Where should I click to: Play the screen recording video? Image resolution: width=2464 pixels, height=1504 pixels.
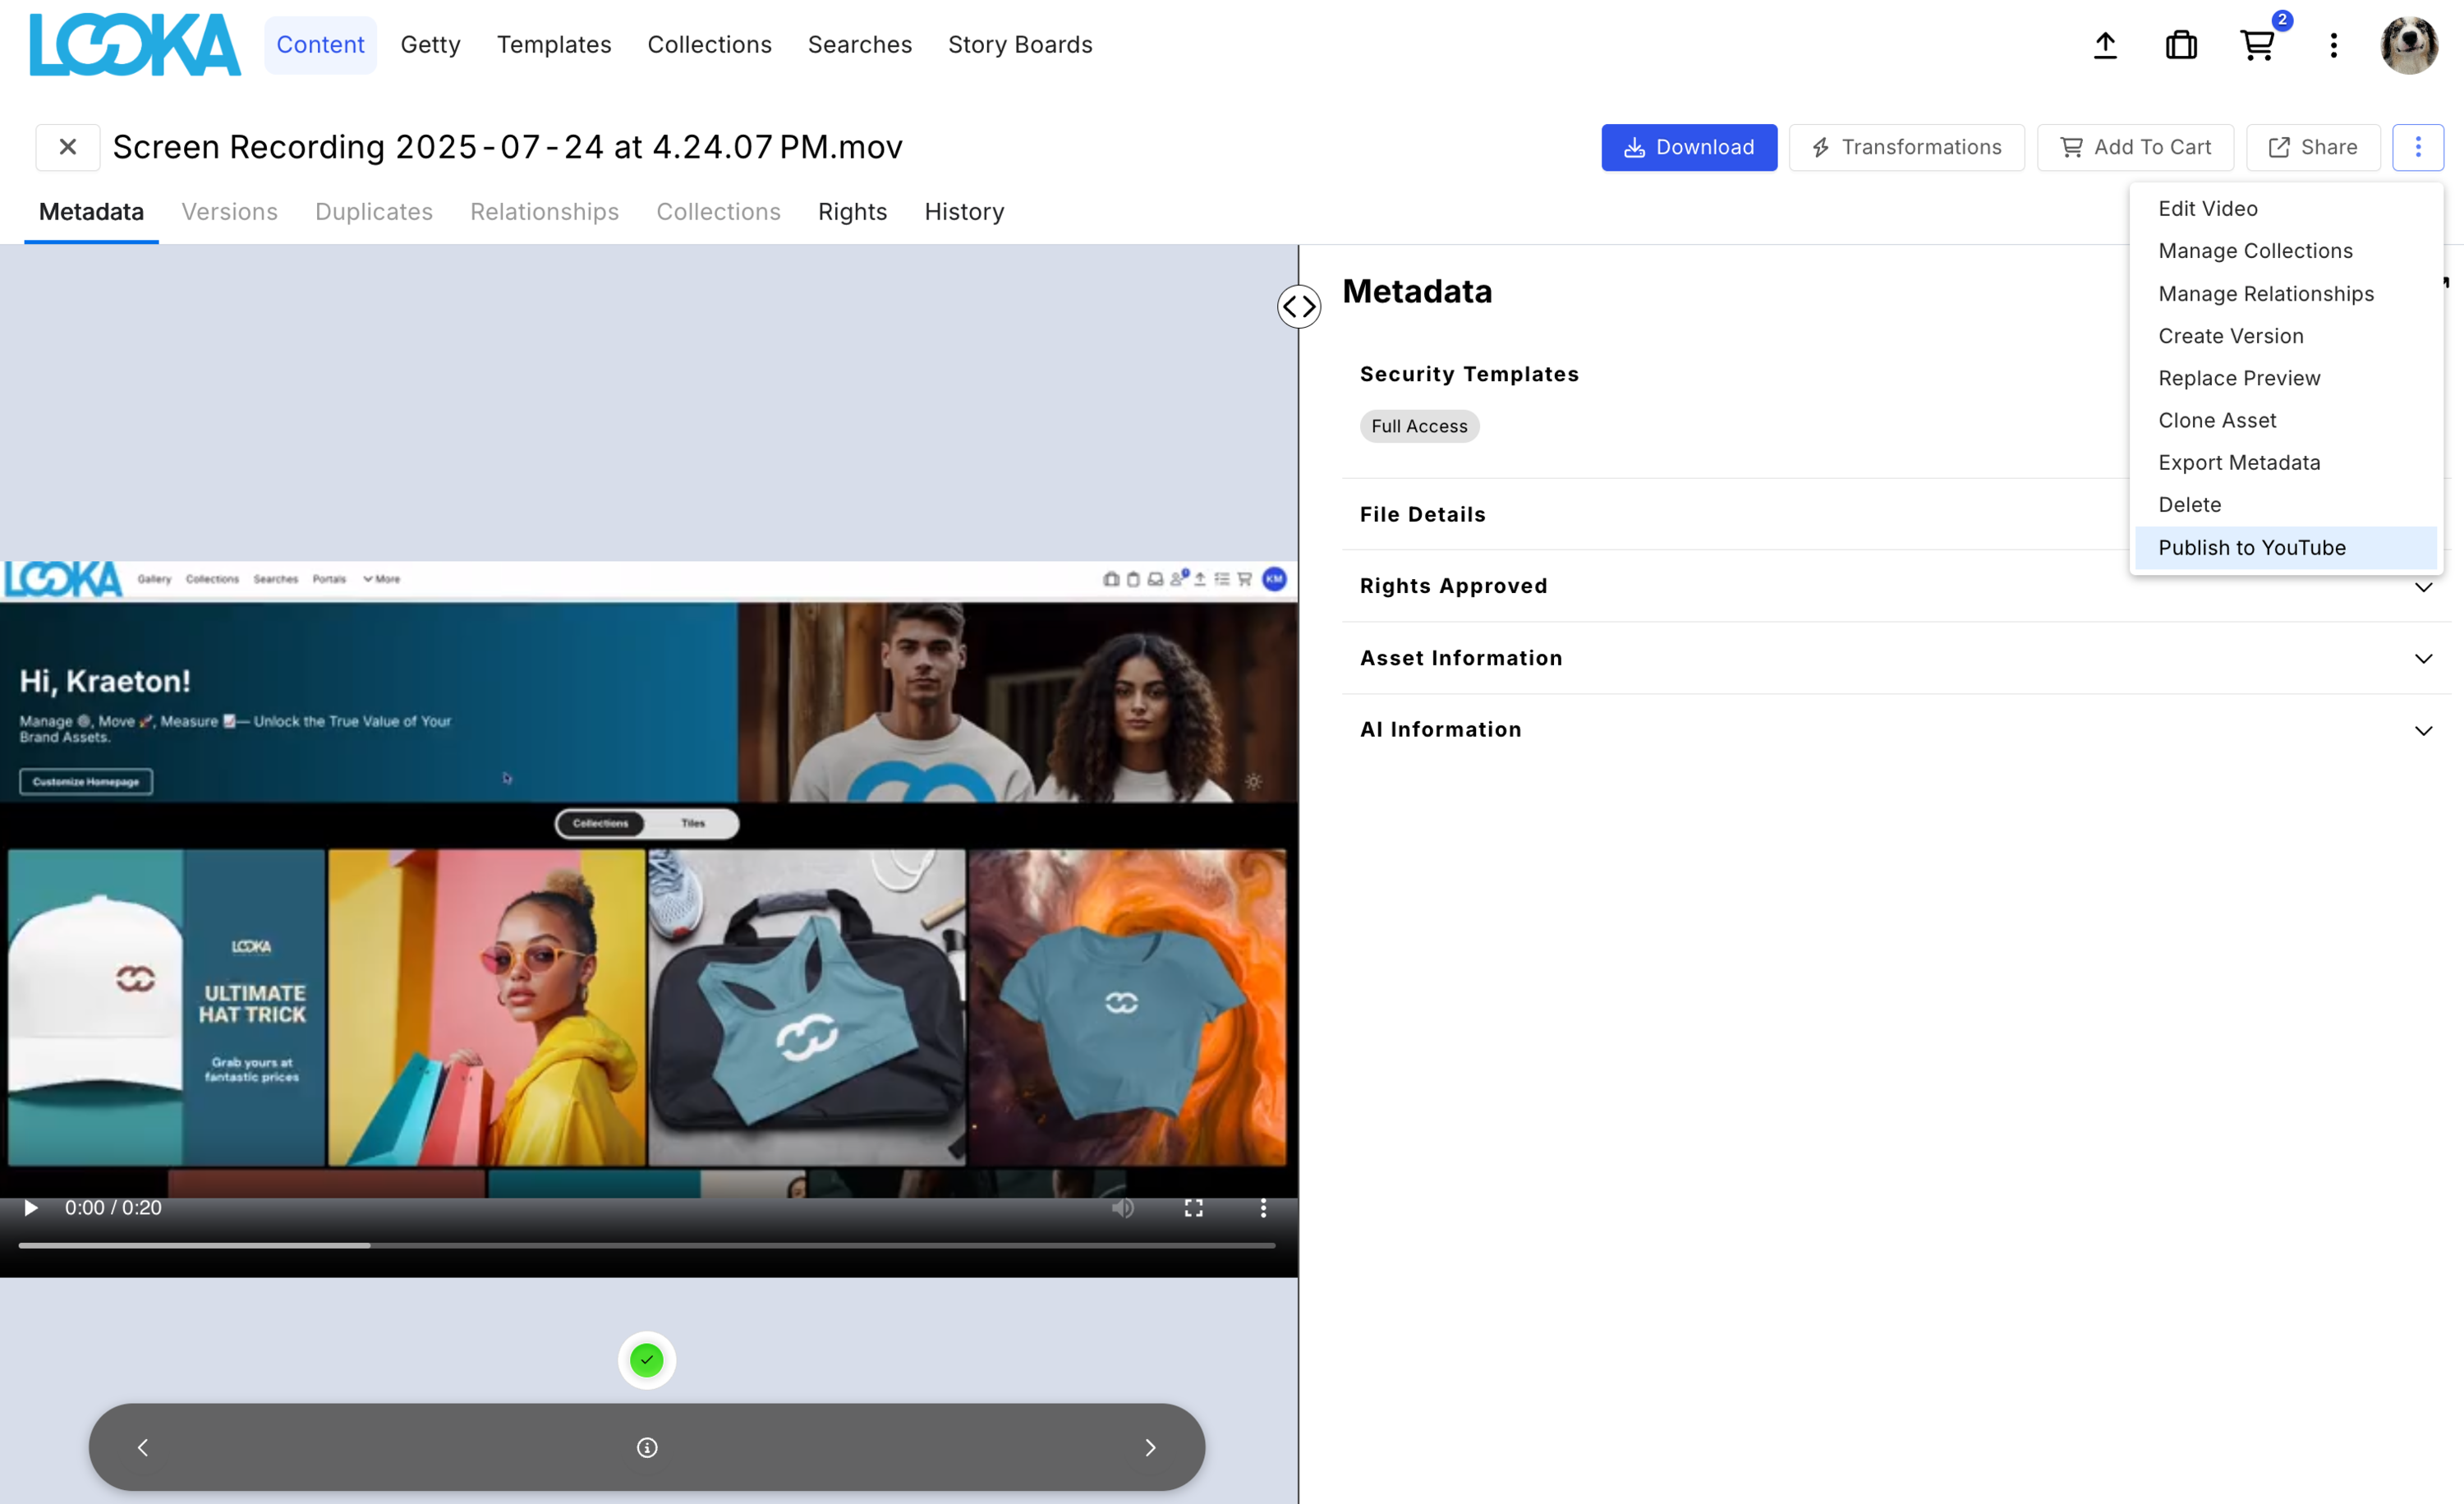point(31,1208)
